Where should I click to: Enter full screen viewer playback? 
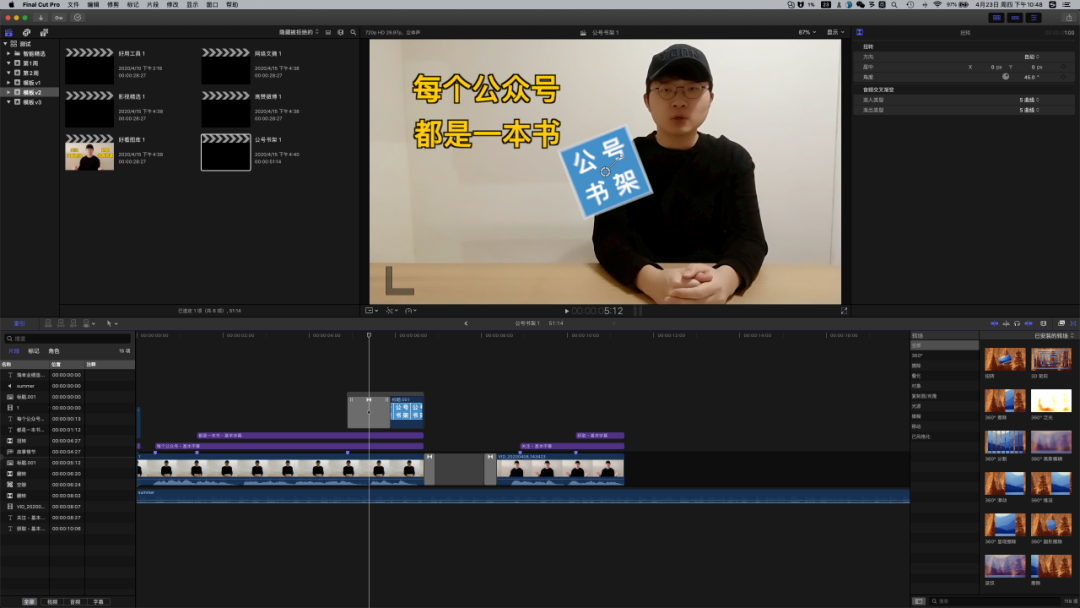[x=843, y=311]
